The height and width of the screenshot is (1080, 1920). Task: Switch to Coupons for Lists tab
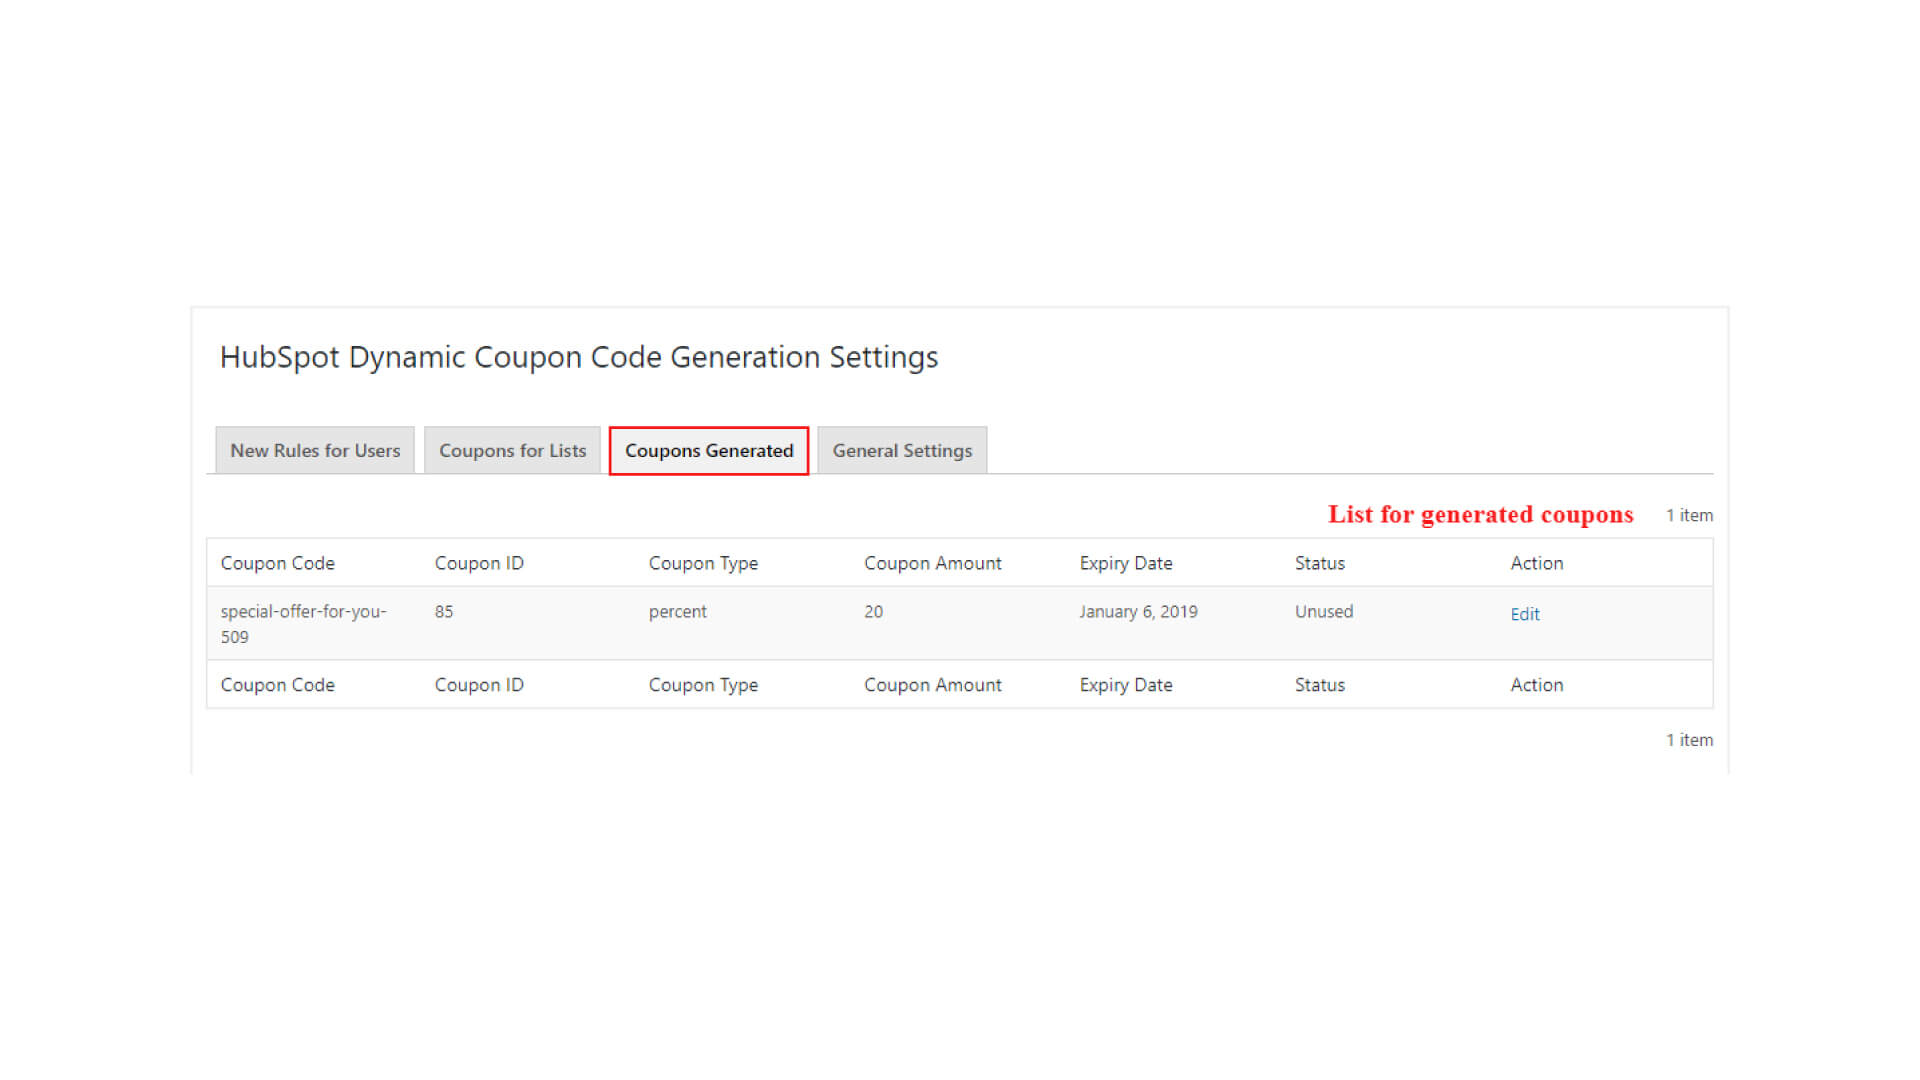(512, 451)
